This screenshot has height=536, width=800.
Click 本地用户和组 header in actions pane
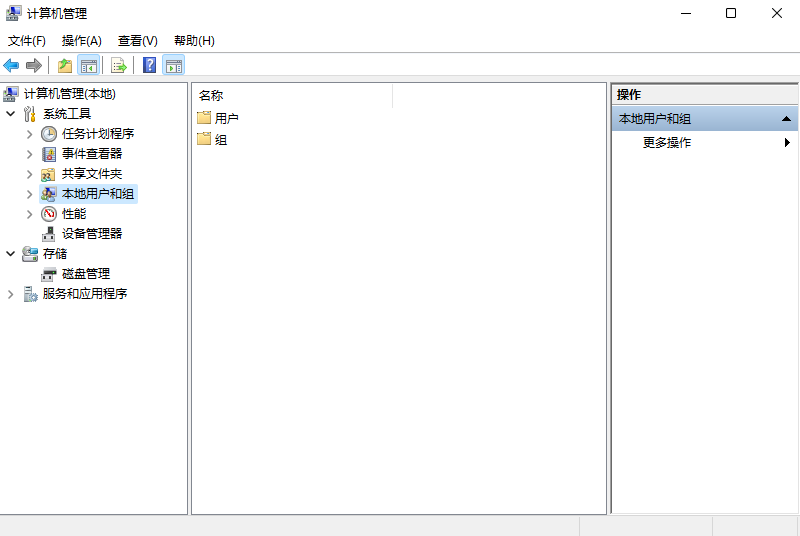[x=705, y=119]
